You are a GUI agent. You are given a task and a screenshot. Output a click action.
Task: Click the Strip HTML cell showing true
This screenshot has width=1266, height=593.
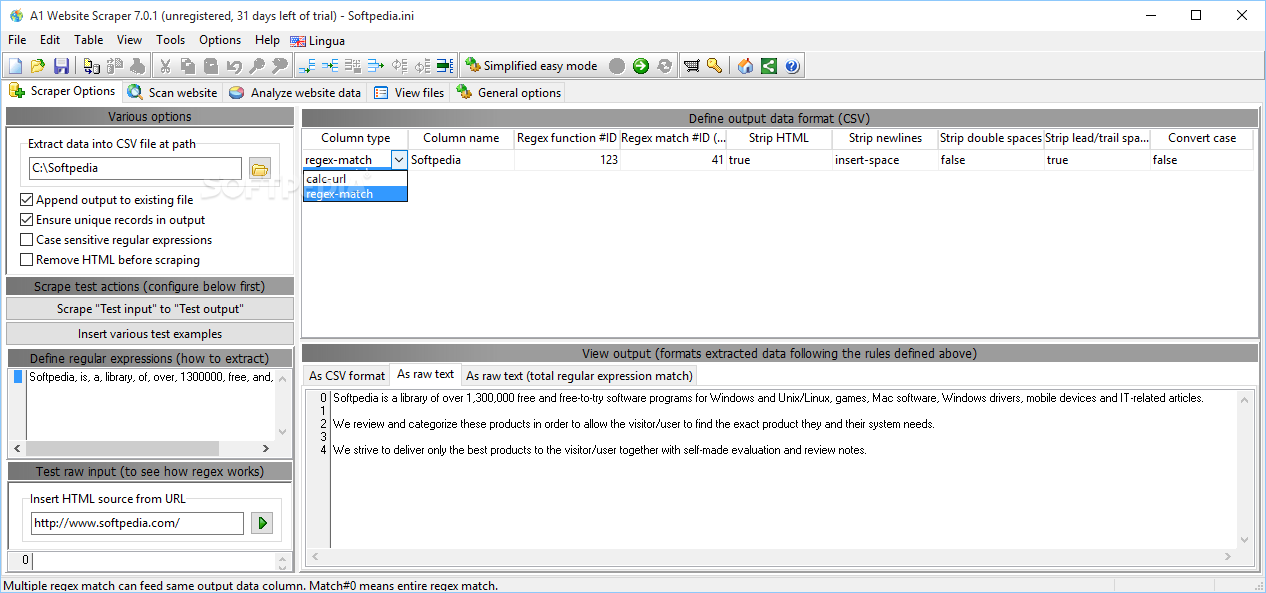[x=779, y=160]
